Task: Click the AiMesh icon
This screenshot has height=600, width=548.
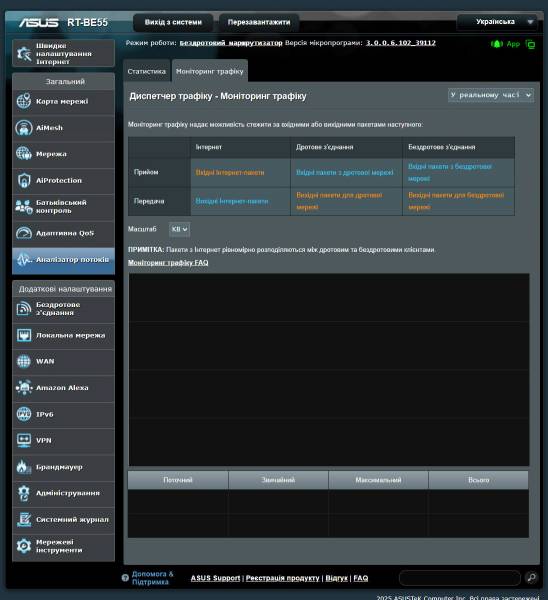Action: 24,128
